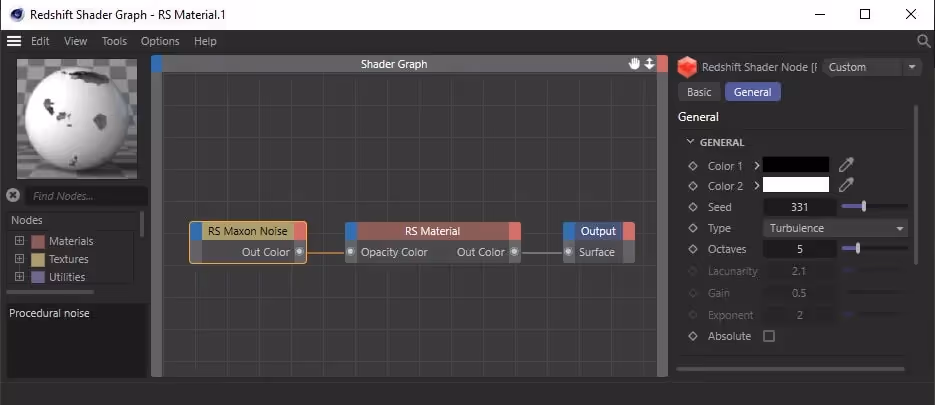
Task: Toggle the Absolute checkbox
Action: click(769, 336)
